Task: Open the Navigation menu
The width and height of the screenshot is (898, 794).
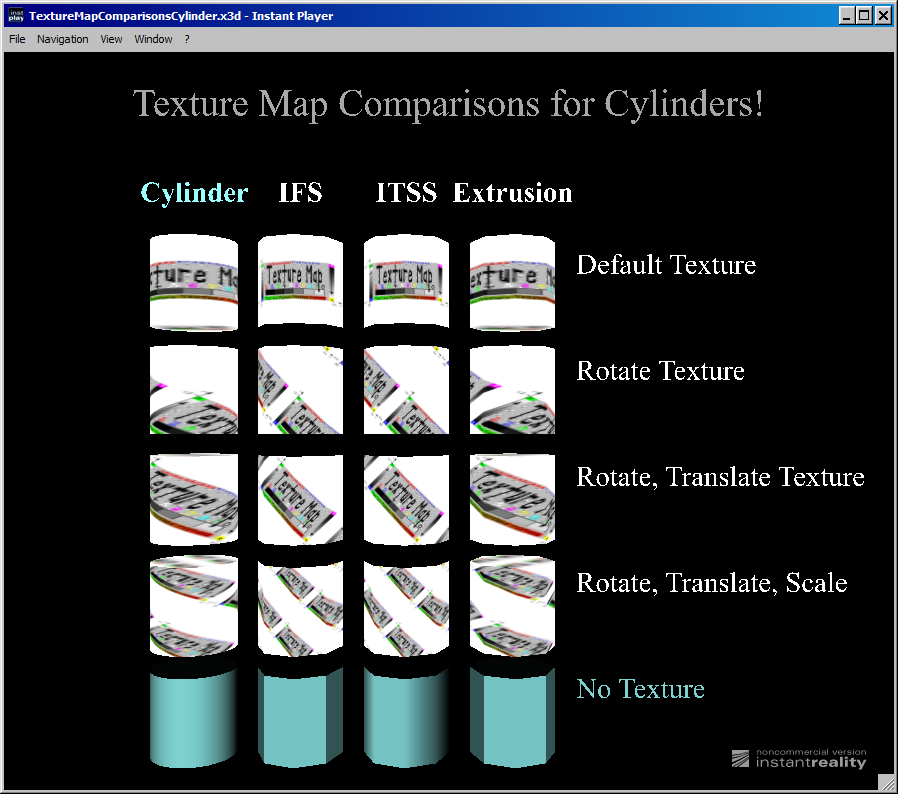Action: pyautogui.click(x=62, y=39)
